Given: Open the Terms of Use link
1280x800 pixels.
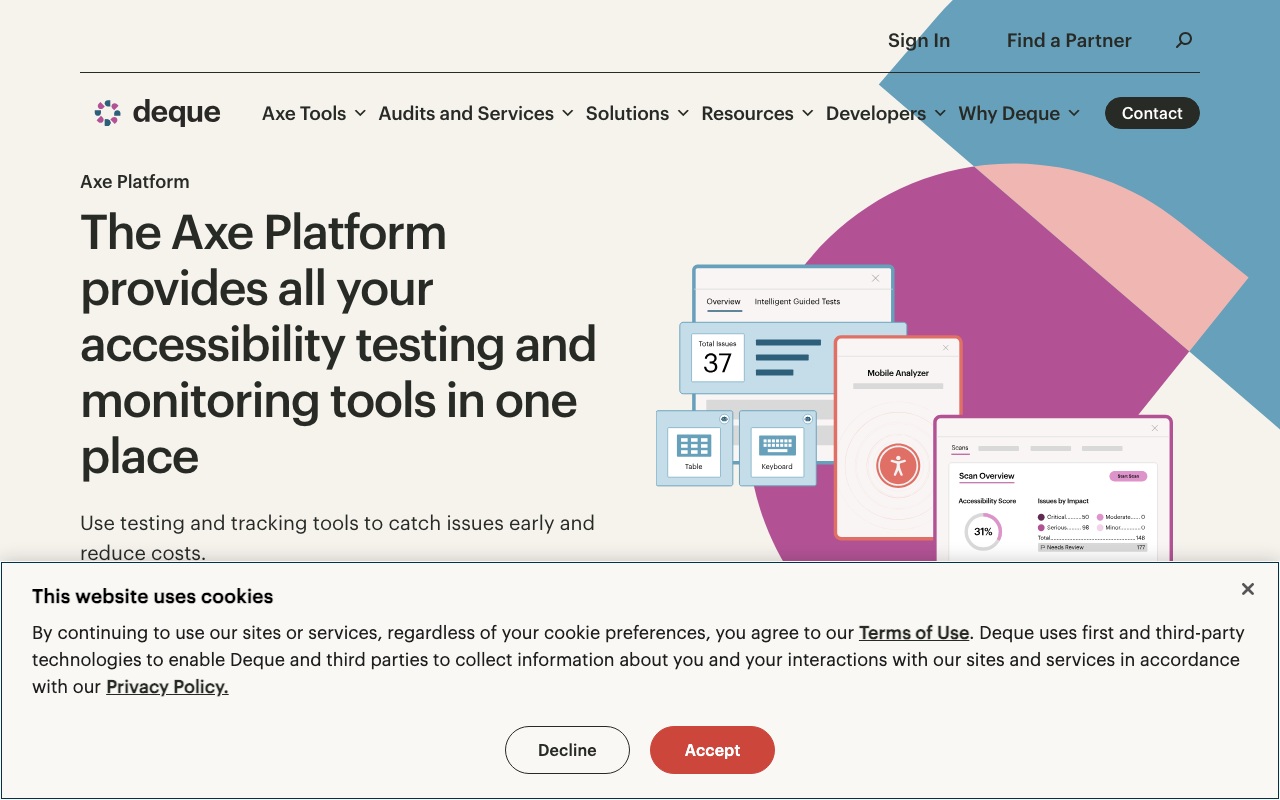Looking at the screenshot, I should coord(914,633).
